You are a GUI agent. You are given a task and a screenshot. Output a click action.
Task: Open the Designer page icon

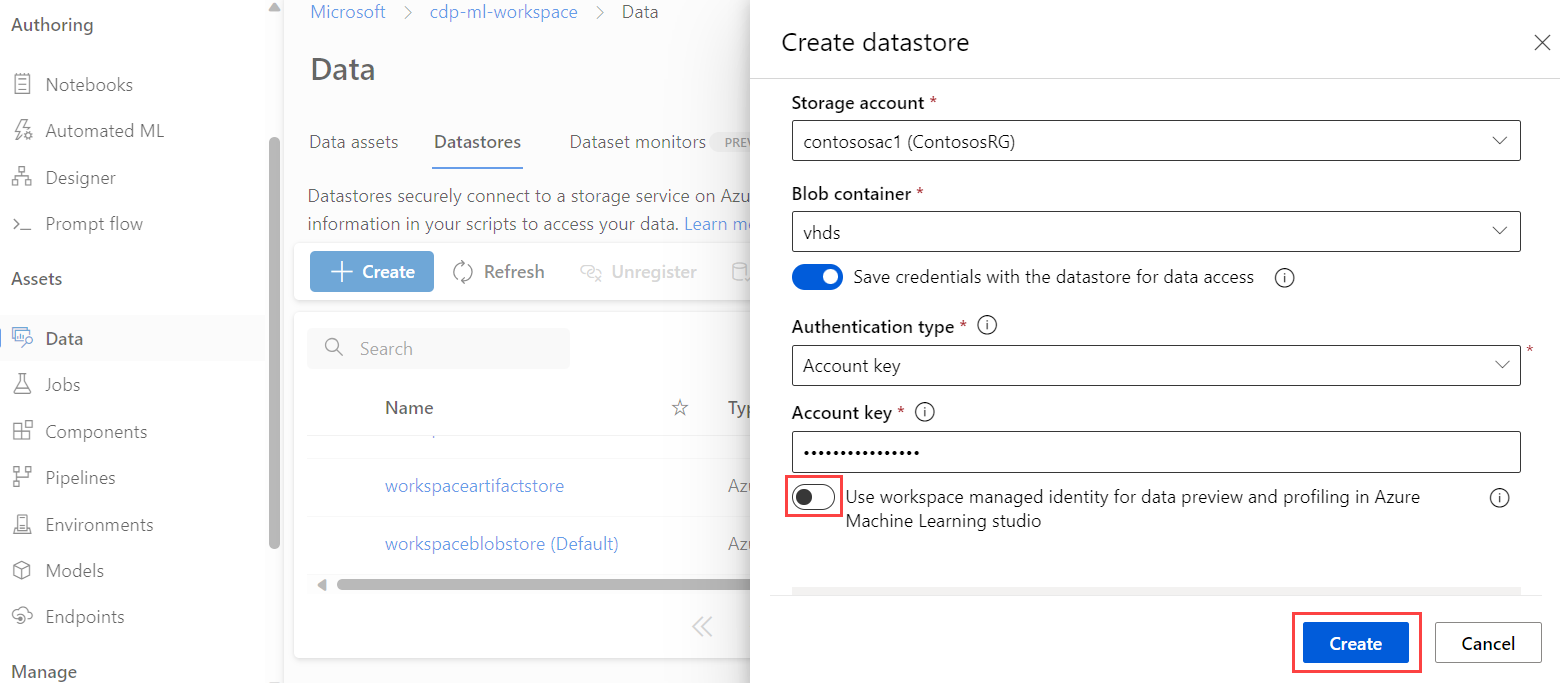click(22, 178)
